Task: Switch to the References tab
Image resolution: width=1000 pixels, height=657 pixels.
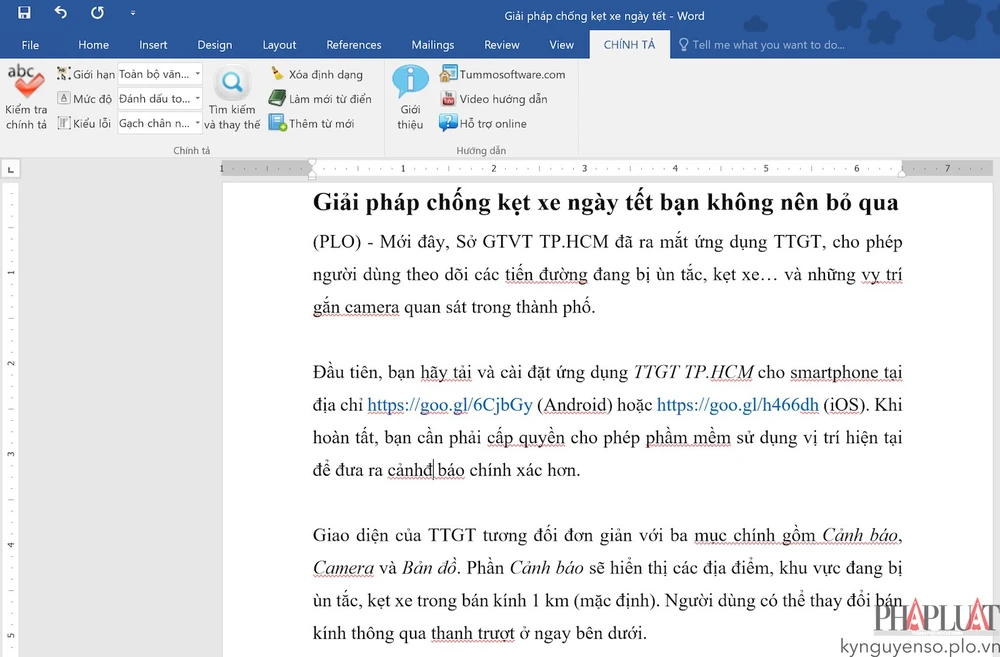Action: coord(353,45)
